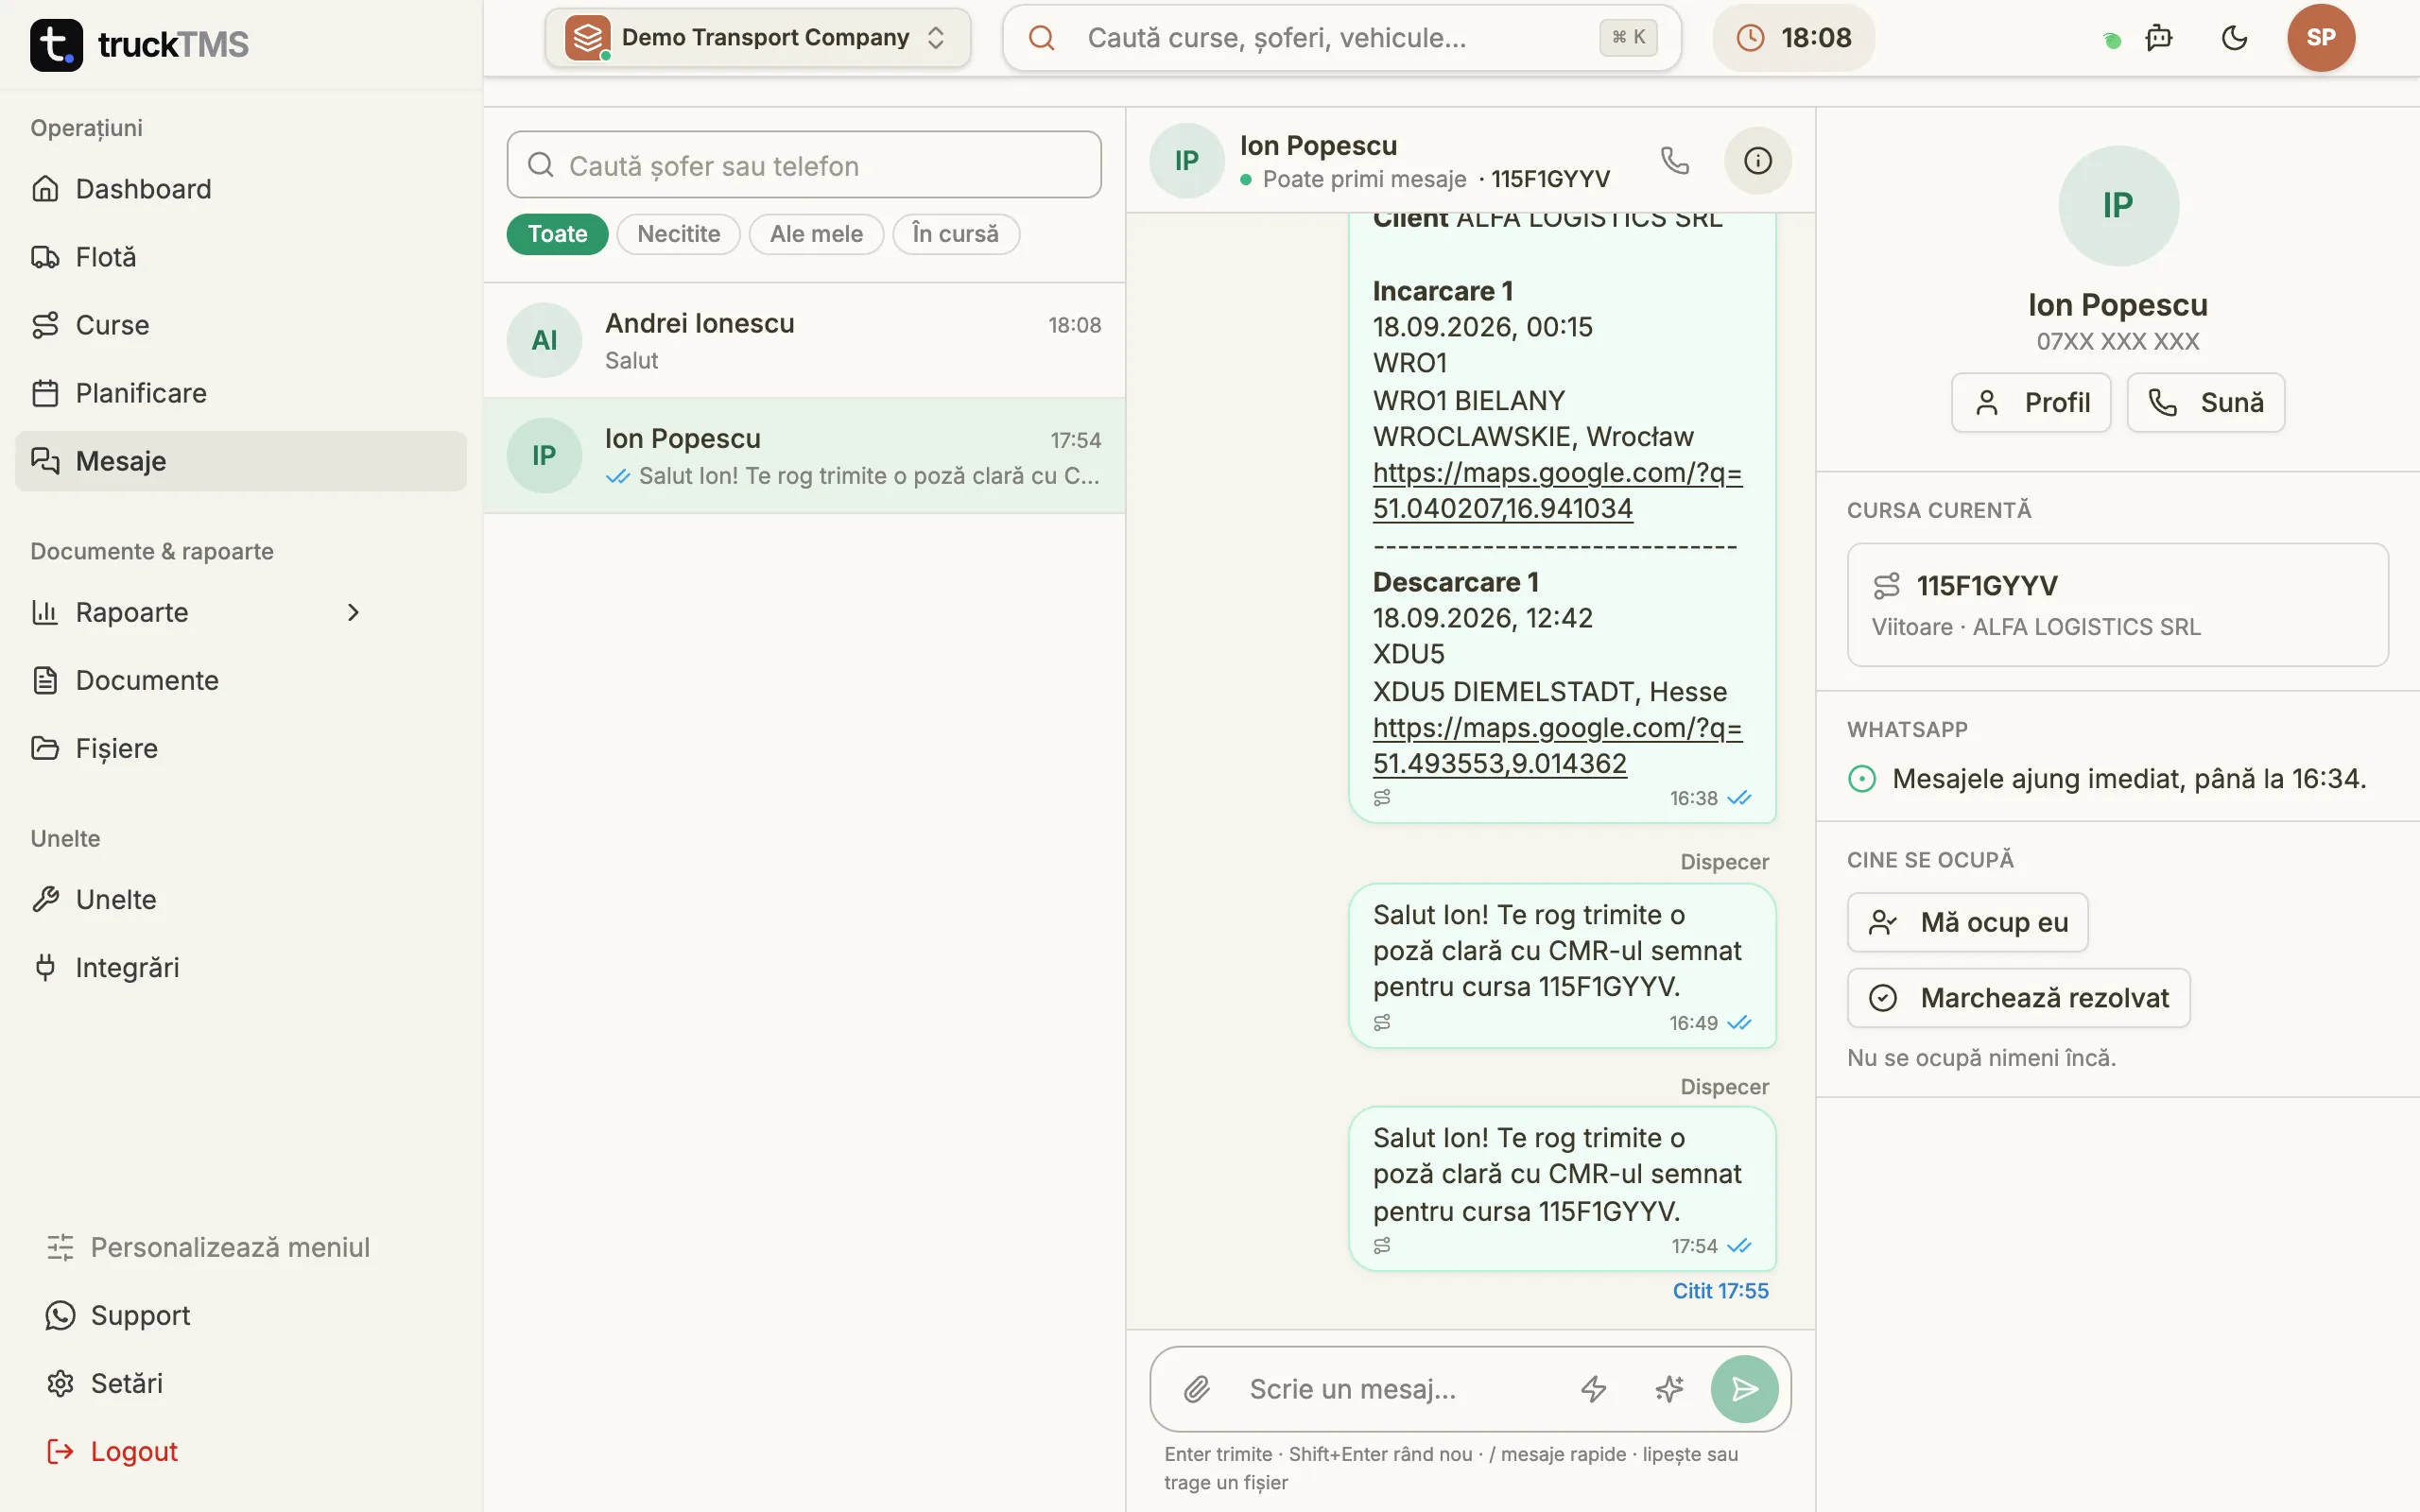Open Documente in the sidebar
Image resolution: width=2420 pixels, height=1512 pixels.
pos(240,680)
